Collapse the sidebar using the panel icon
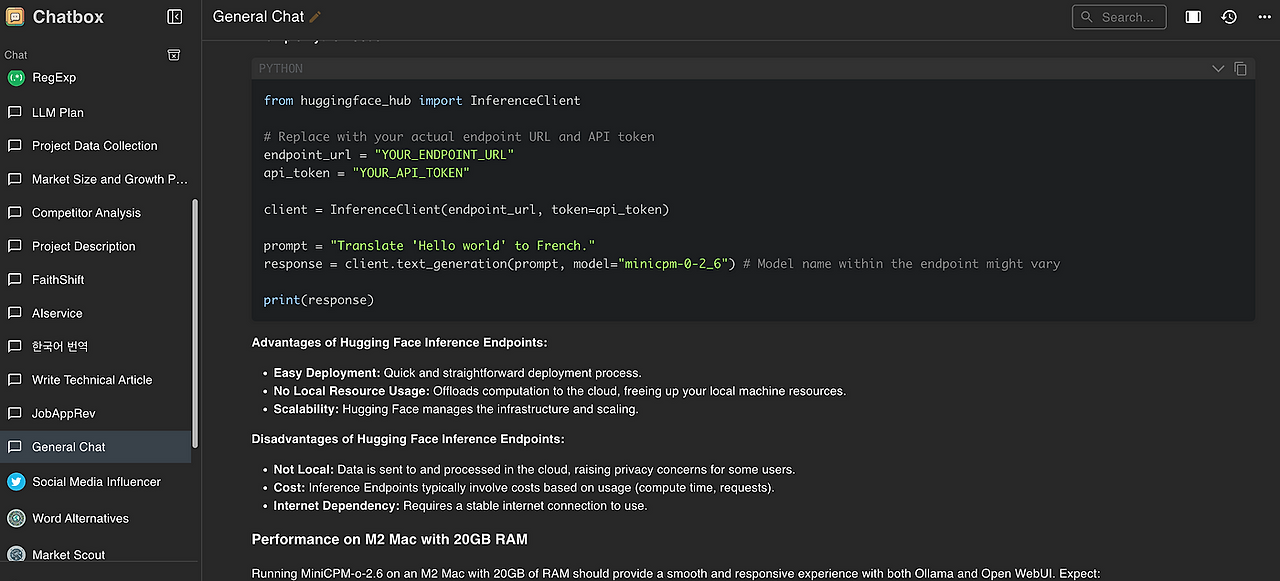Screen dimensions: 1280x581 175,17
